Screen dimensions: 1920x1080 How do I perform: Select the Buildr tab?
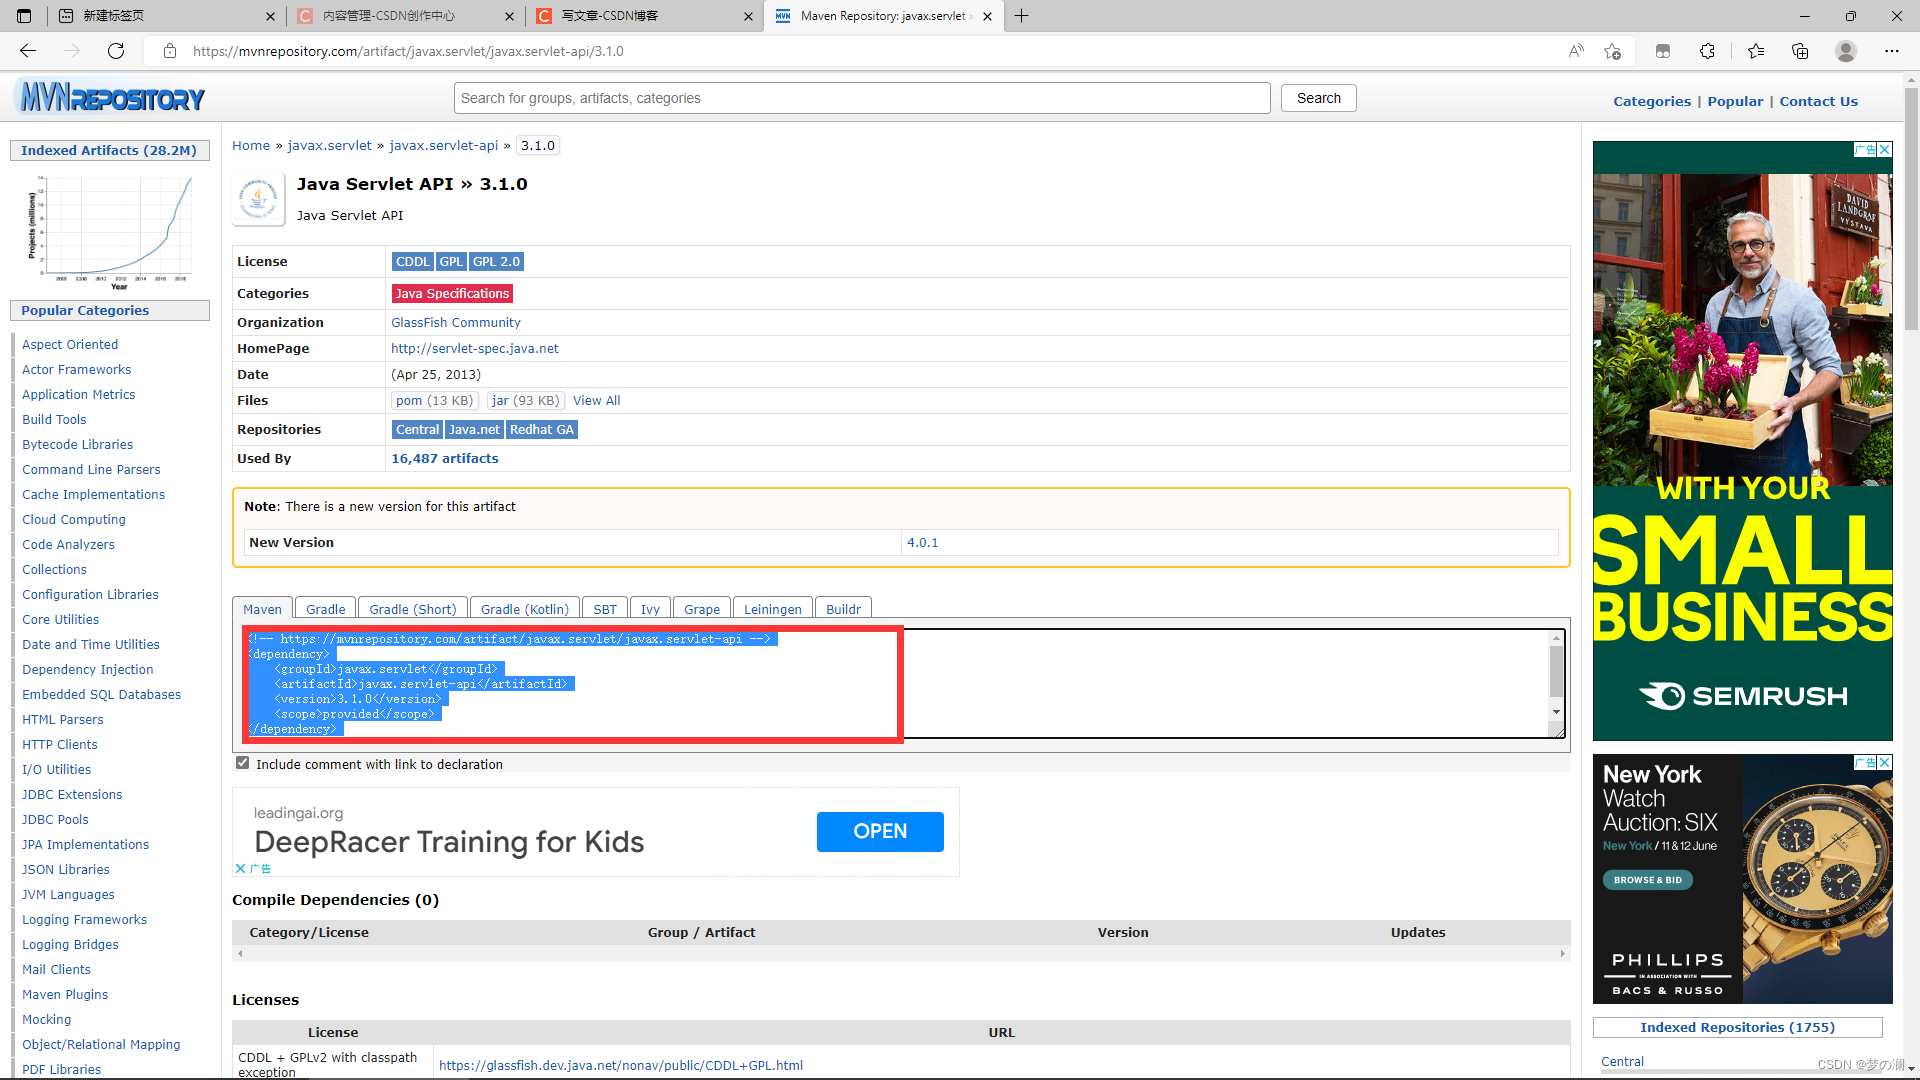coord(843,609)
